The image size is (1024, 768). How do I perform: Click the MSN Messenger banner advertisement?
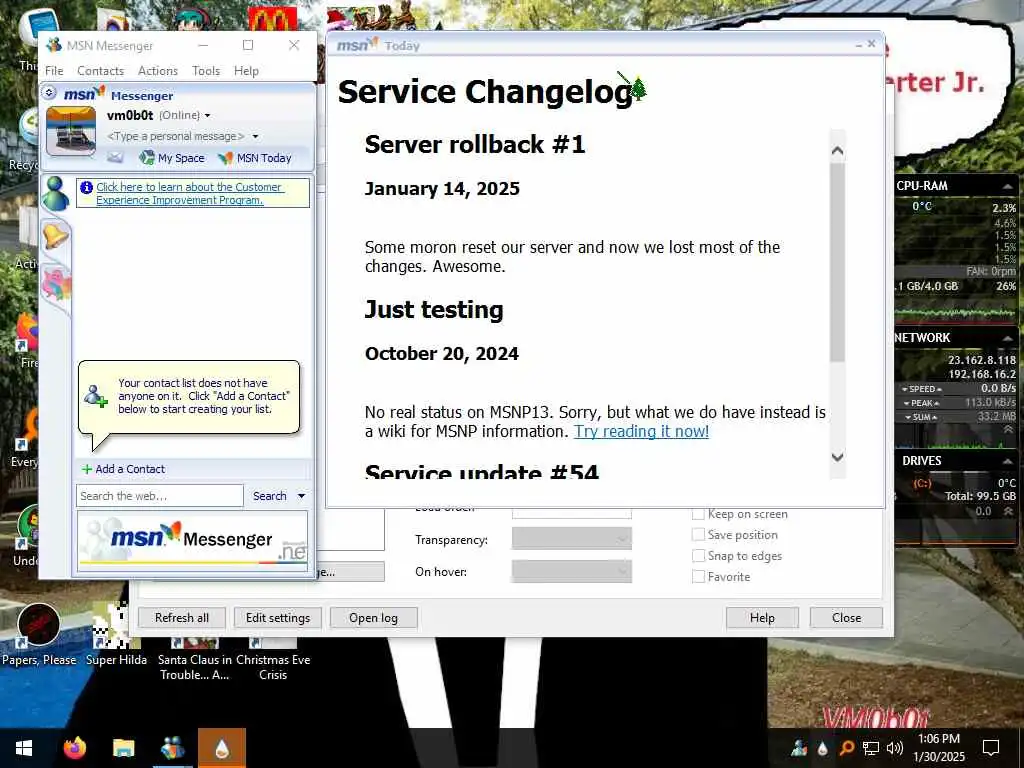(x=192, y=541)
